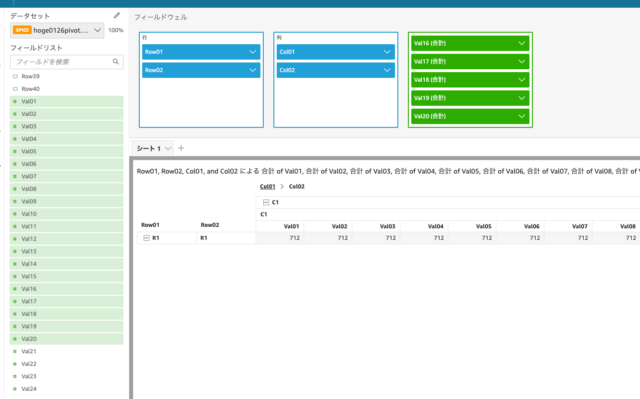Viewport: 640px width, 399px height.
Task: Click the Col01 breadcrumb link
Action: [267, 186]
